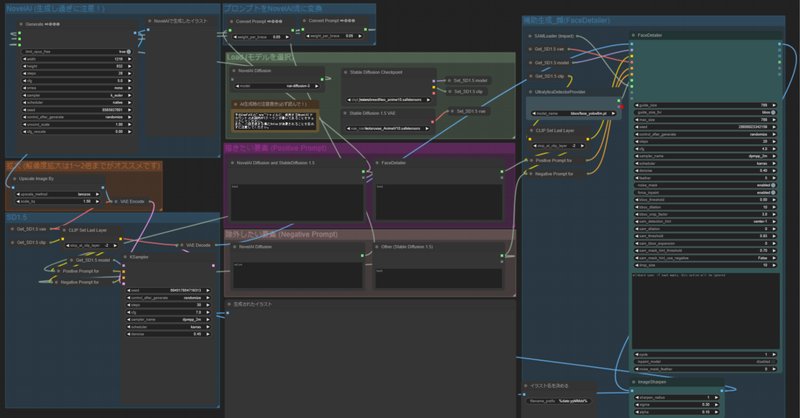Click the Positive Prompt text box for NovelAI and StableDiffusion
This screenshot has height=418, width=800.
pyautogui.click(x=297, y=202)
